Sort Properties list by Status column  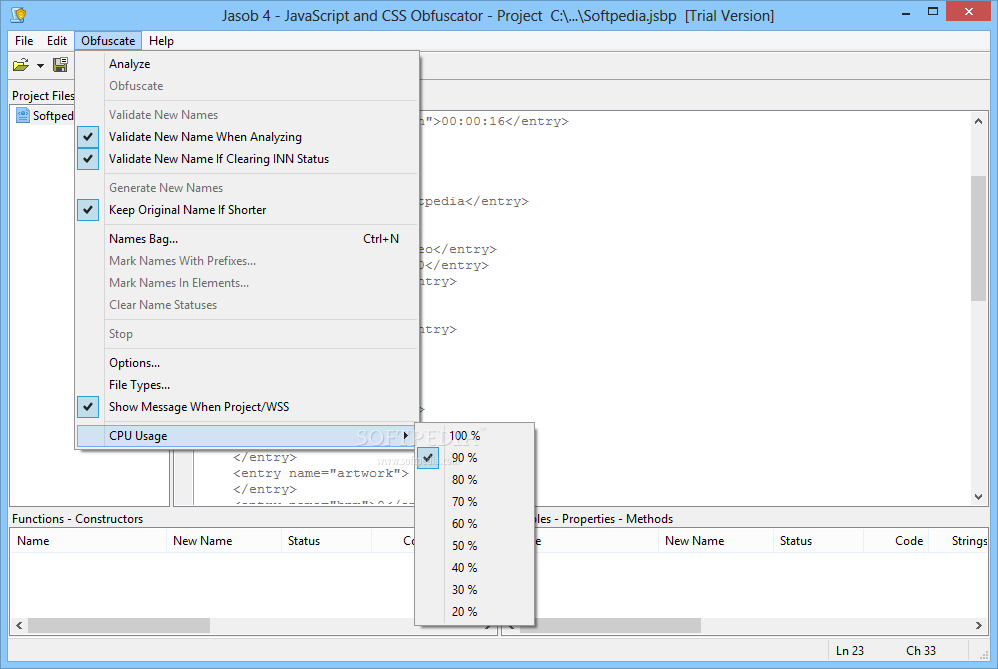click(x=818, y=540)
